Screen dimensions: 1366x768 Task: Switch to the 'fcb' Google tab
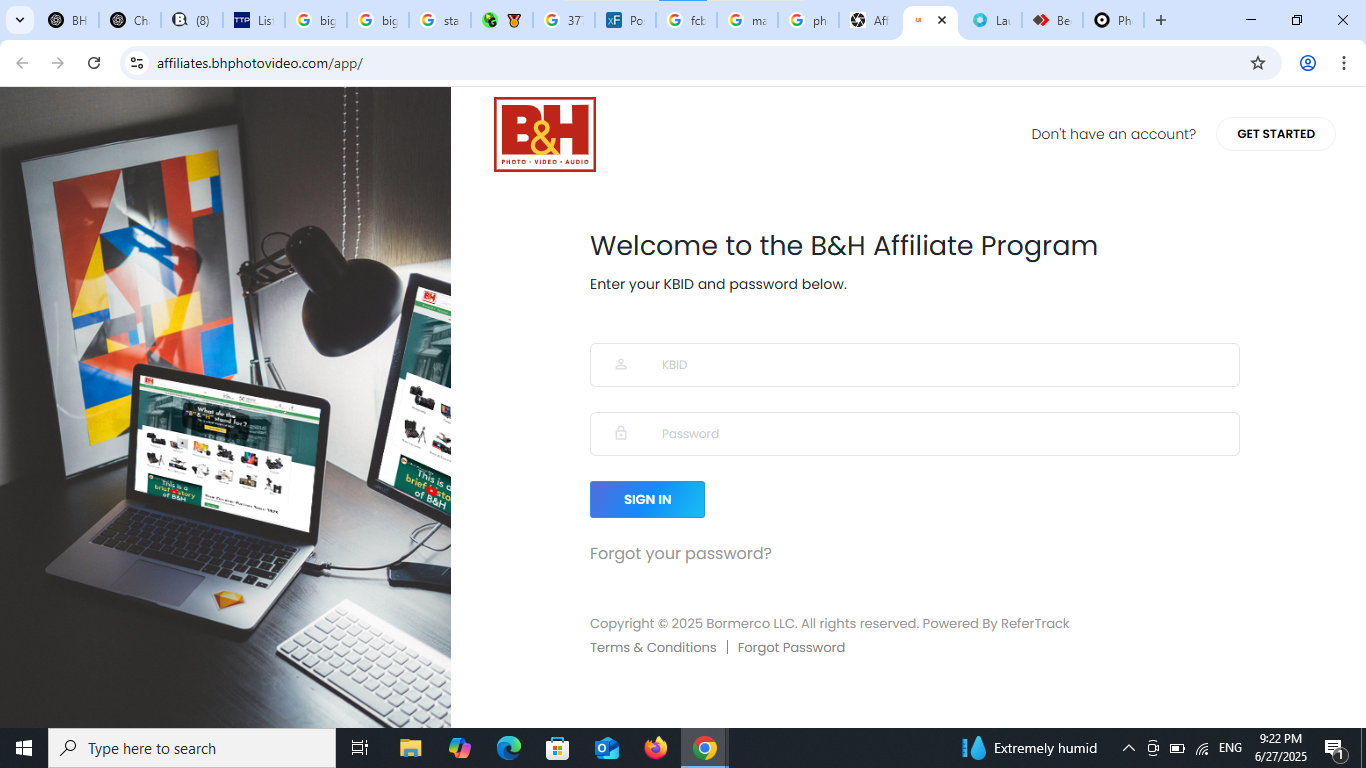(x=686, y=20)
